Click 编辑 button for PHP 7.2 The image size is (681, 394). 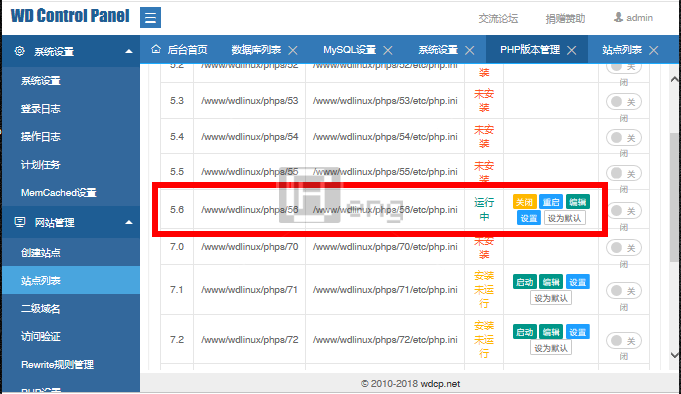pyautogui.click(x=551, y=332)
